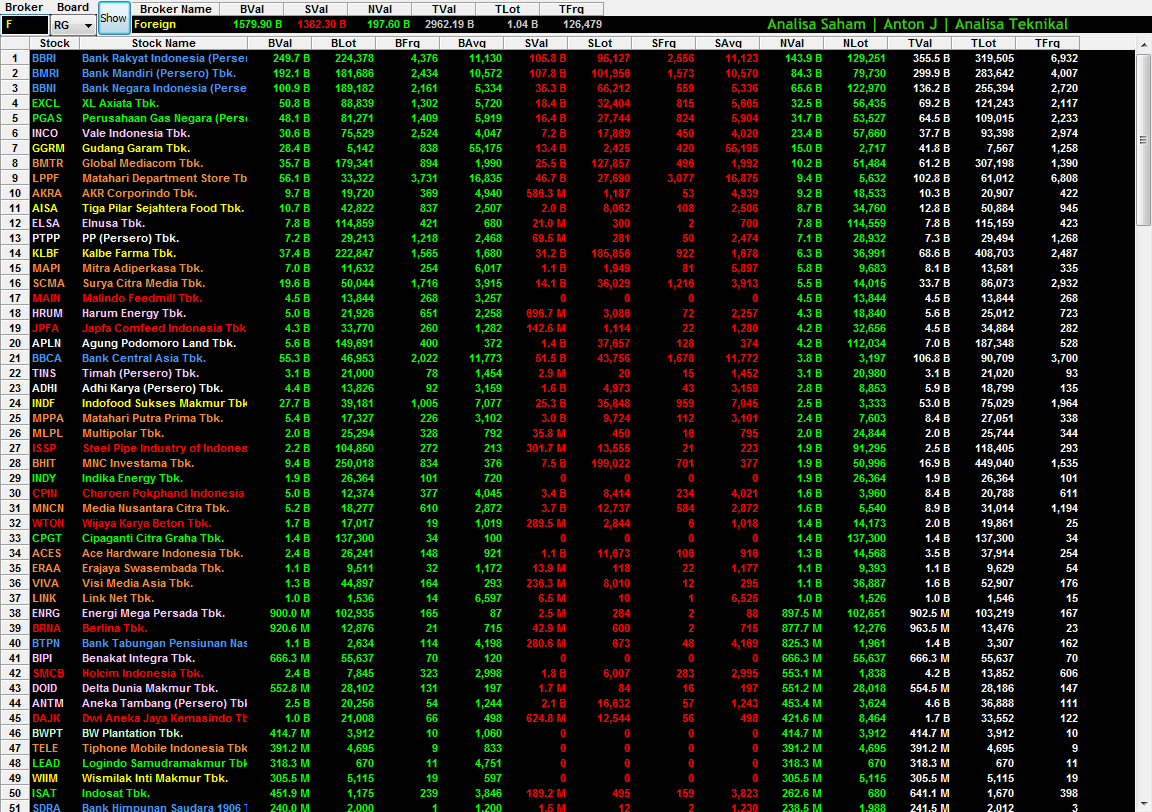Click BW Plantation Tbk. stock name
Viewport: 1152px width, 812px height.
(132, 733)
